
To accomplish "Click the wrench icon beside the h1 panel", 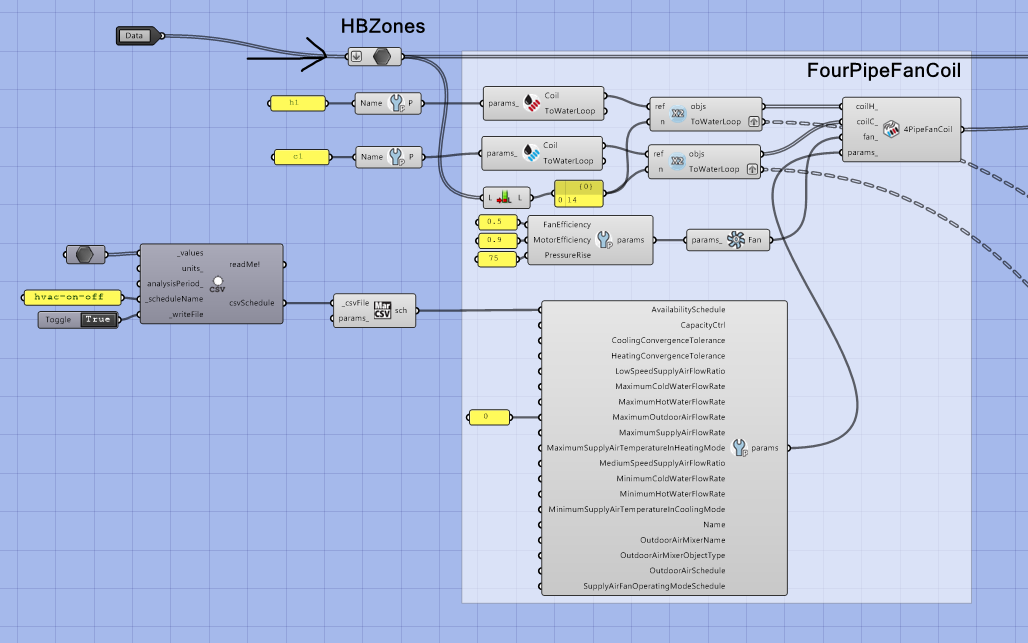I will [397, 103].
